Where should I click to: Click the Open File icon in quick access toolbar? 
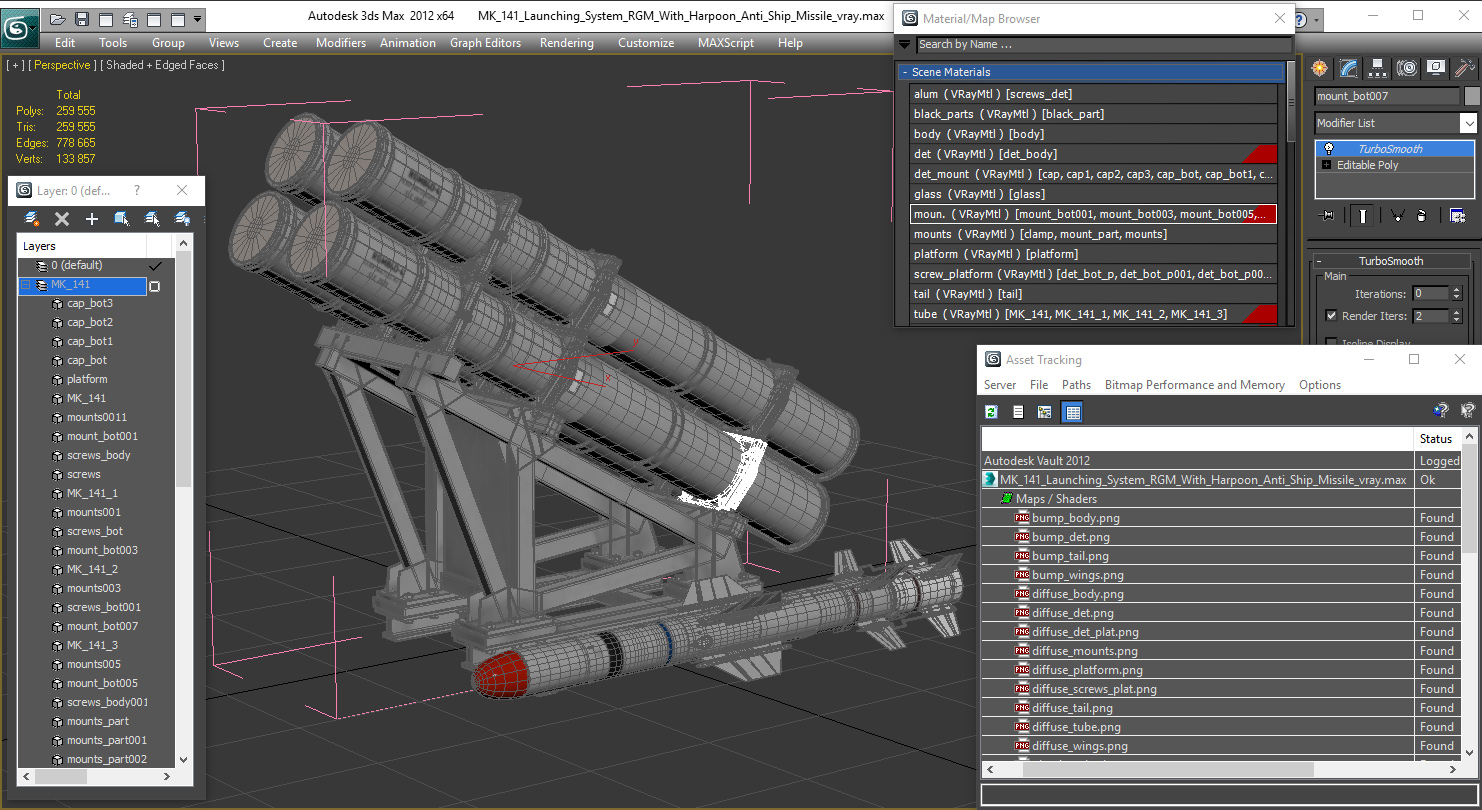[58, 19]
